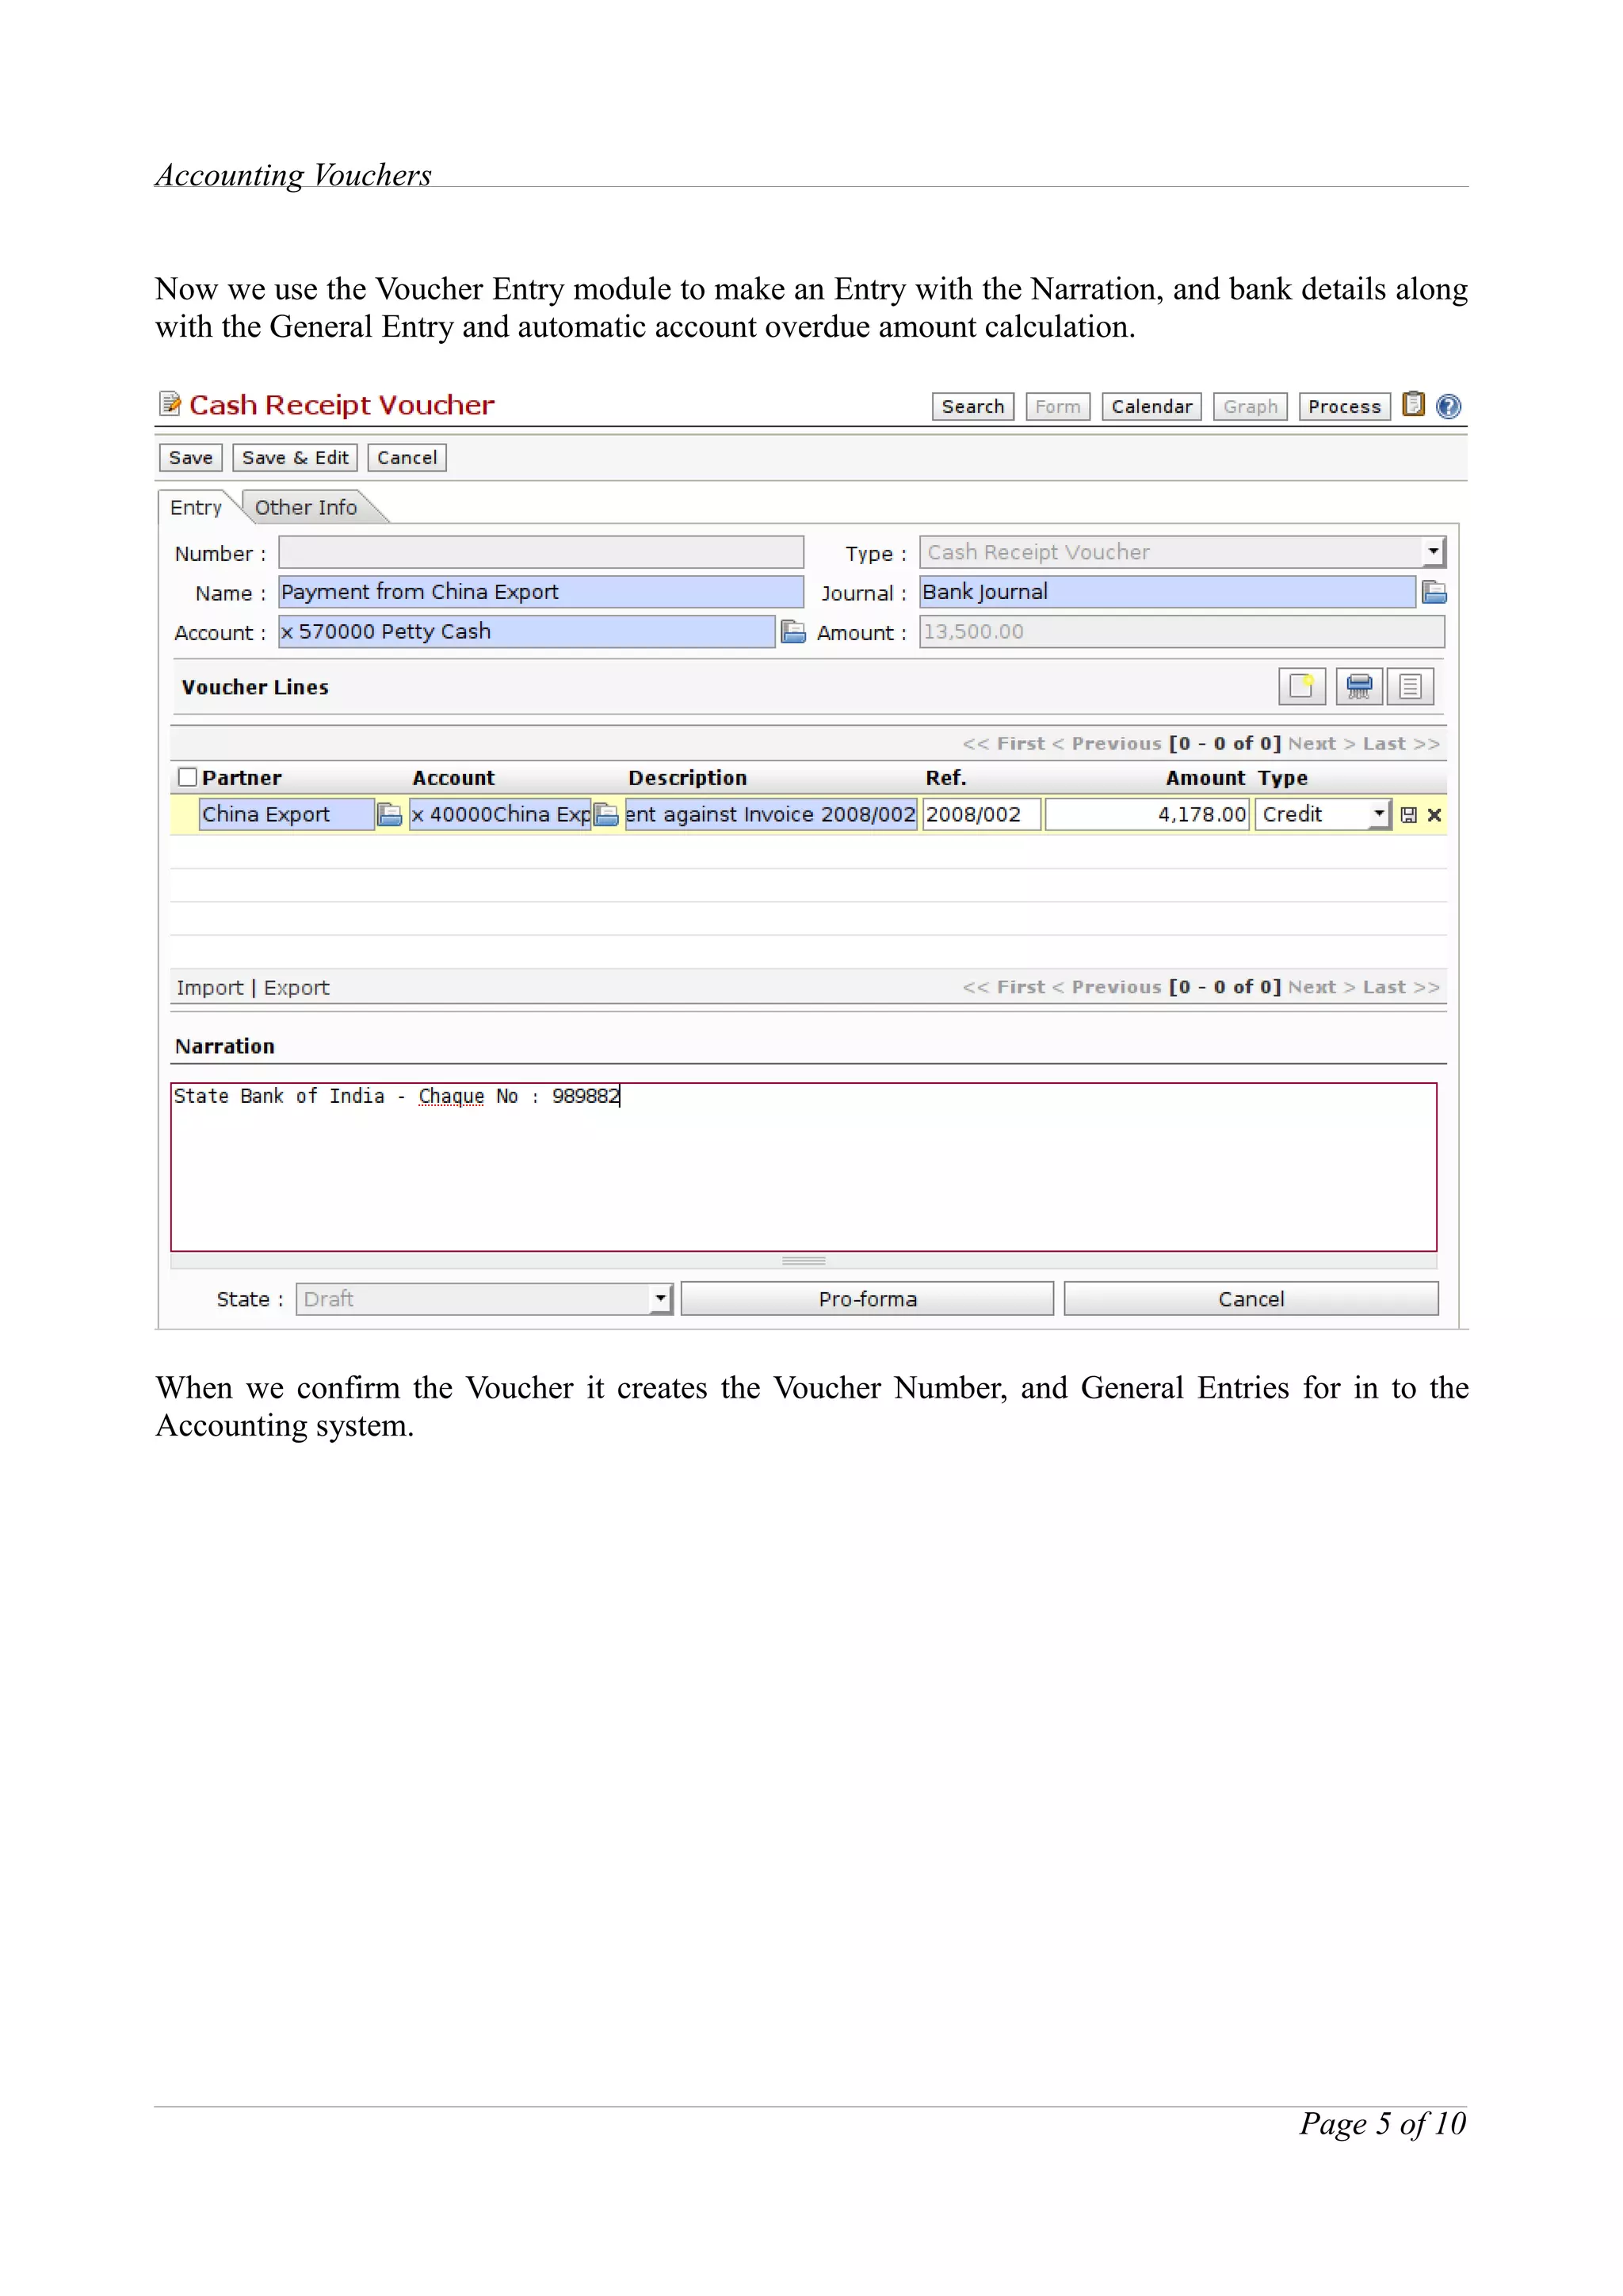Click the Type column header
Screen dimensions: 1623x2296
(1282, 778)
